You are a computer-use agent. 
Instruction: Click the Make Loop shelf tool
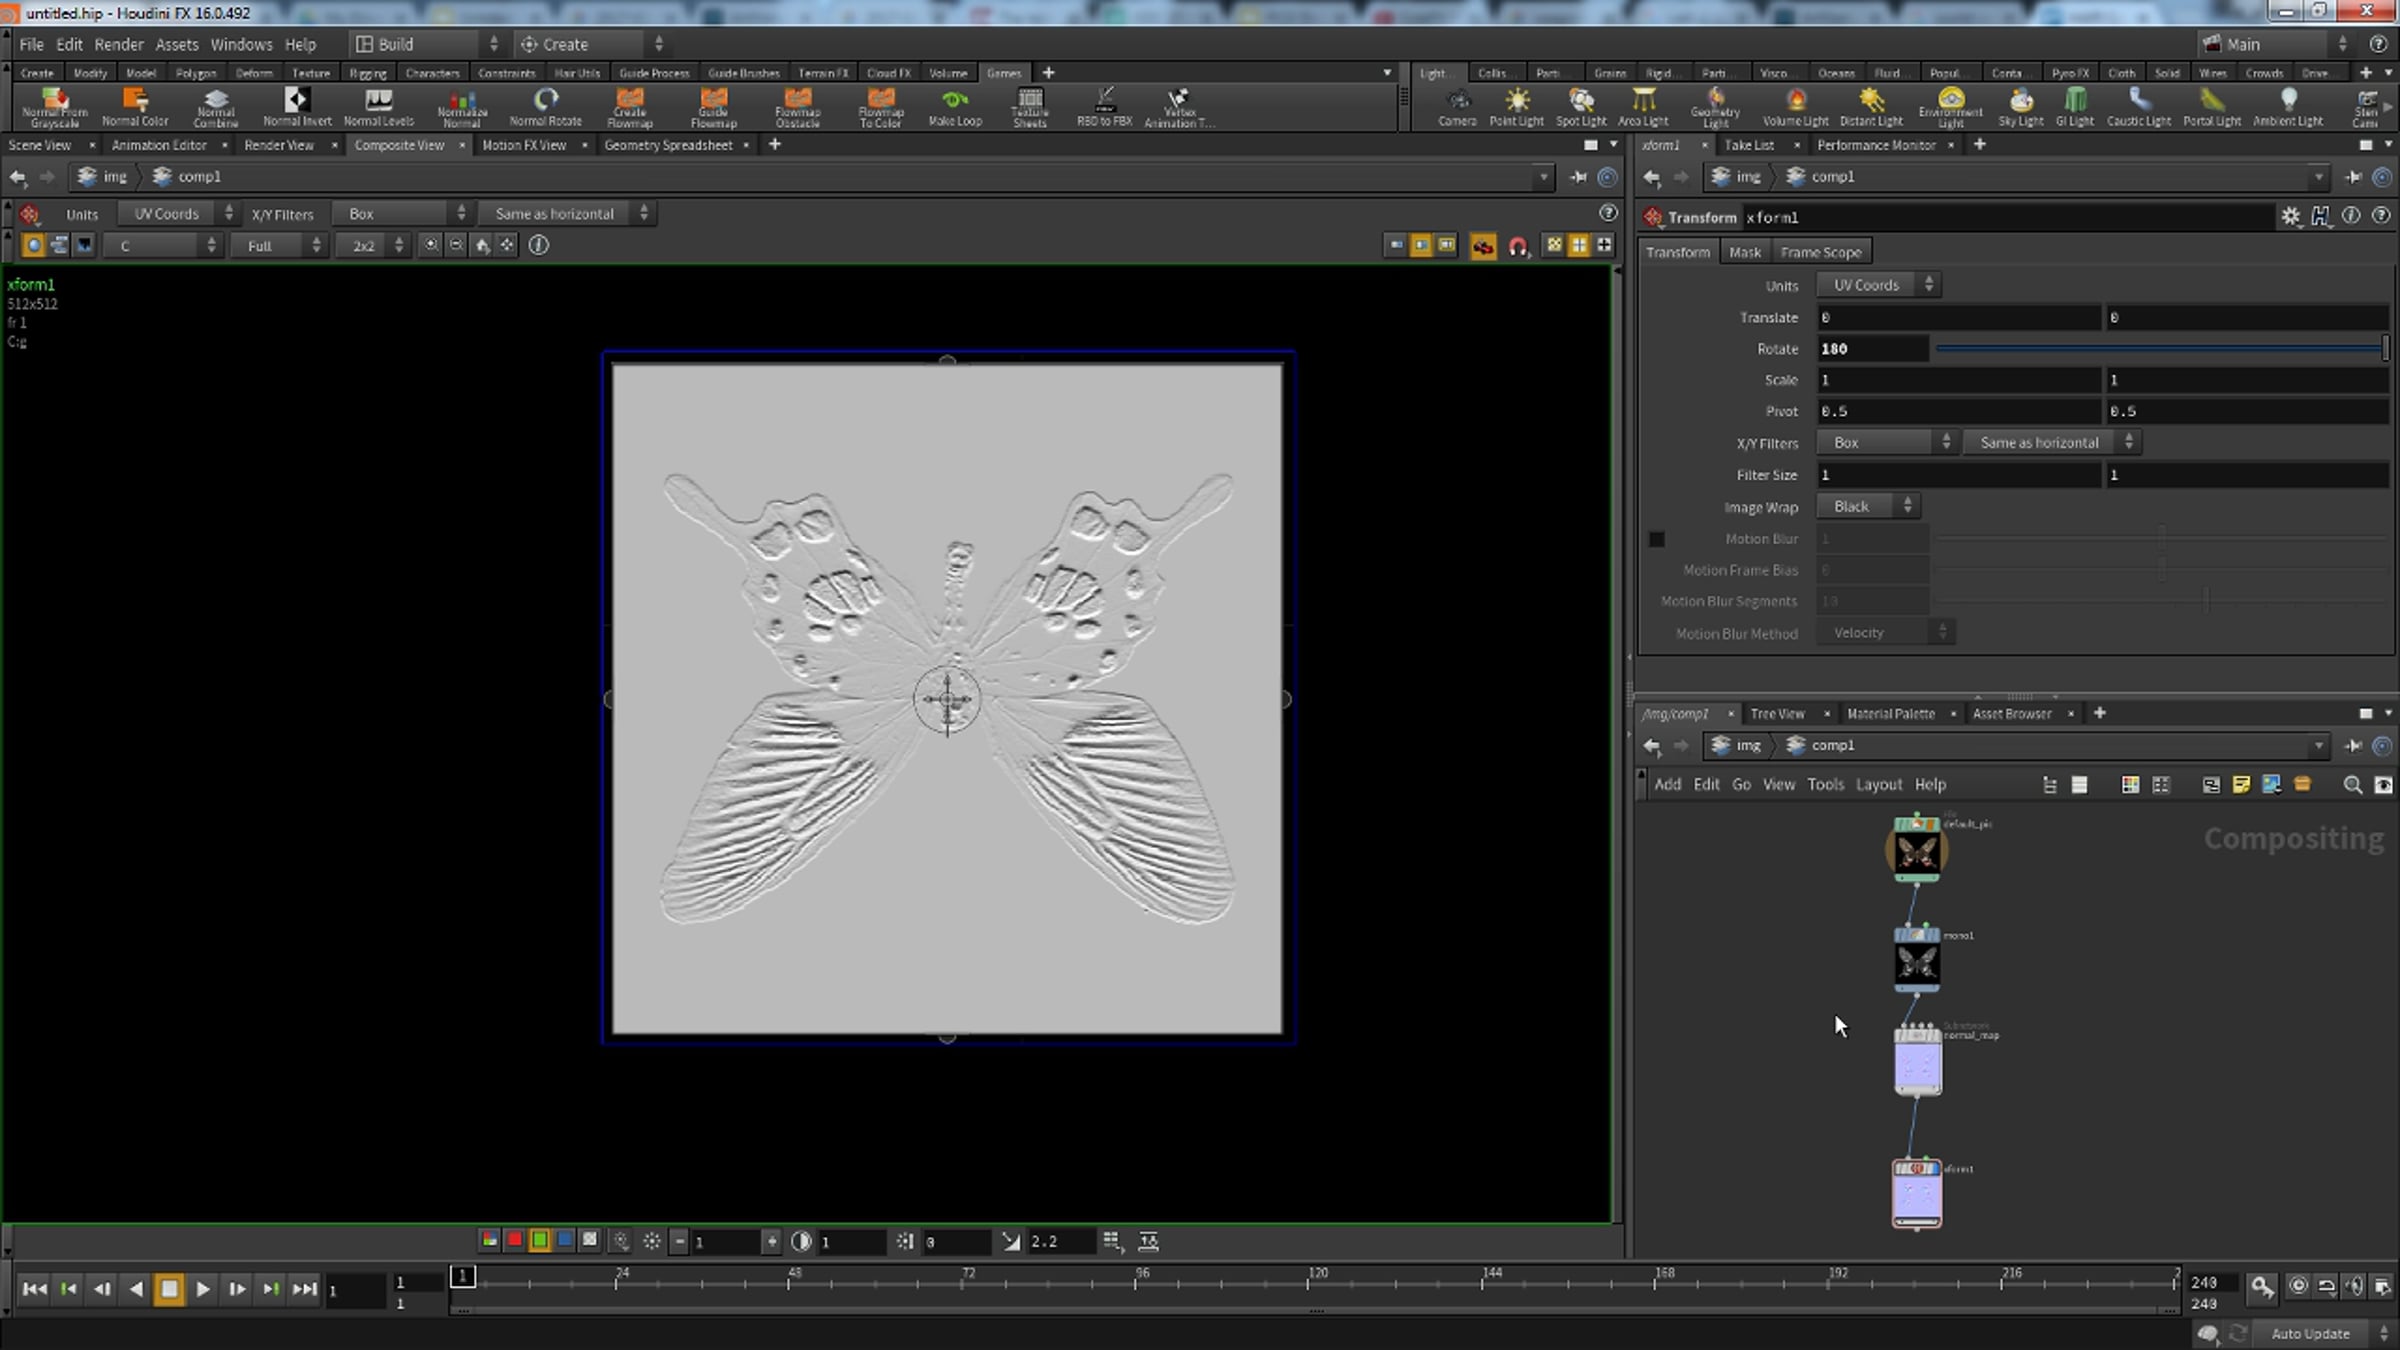point(955,106)
